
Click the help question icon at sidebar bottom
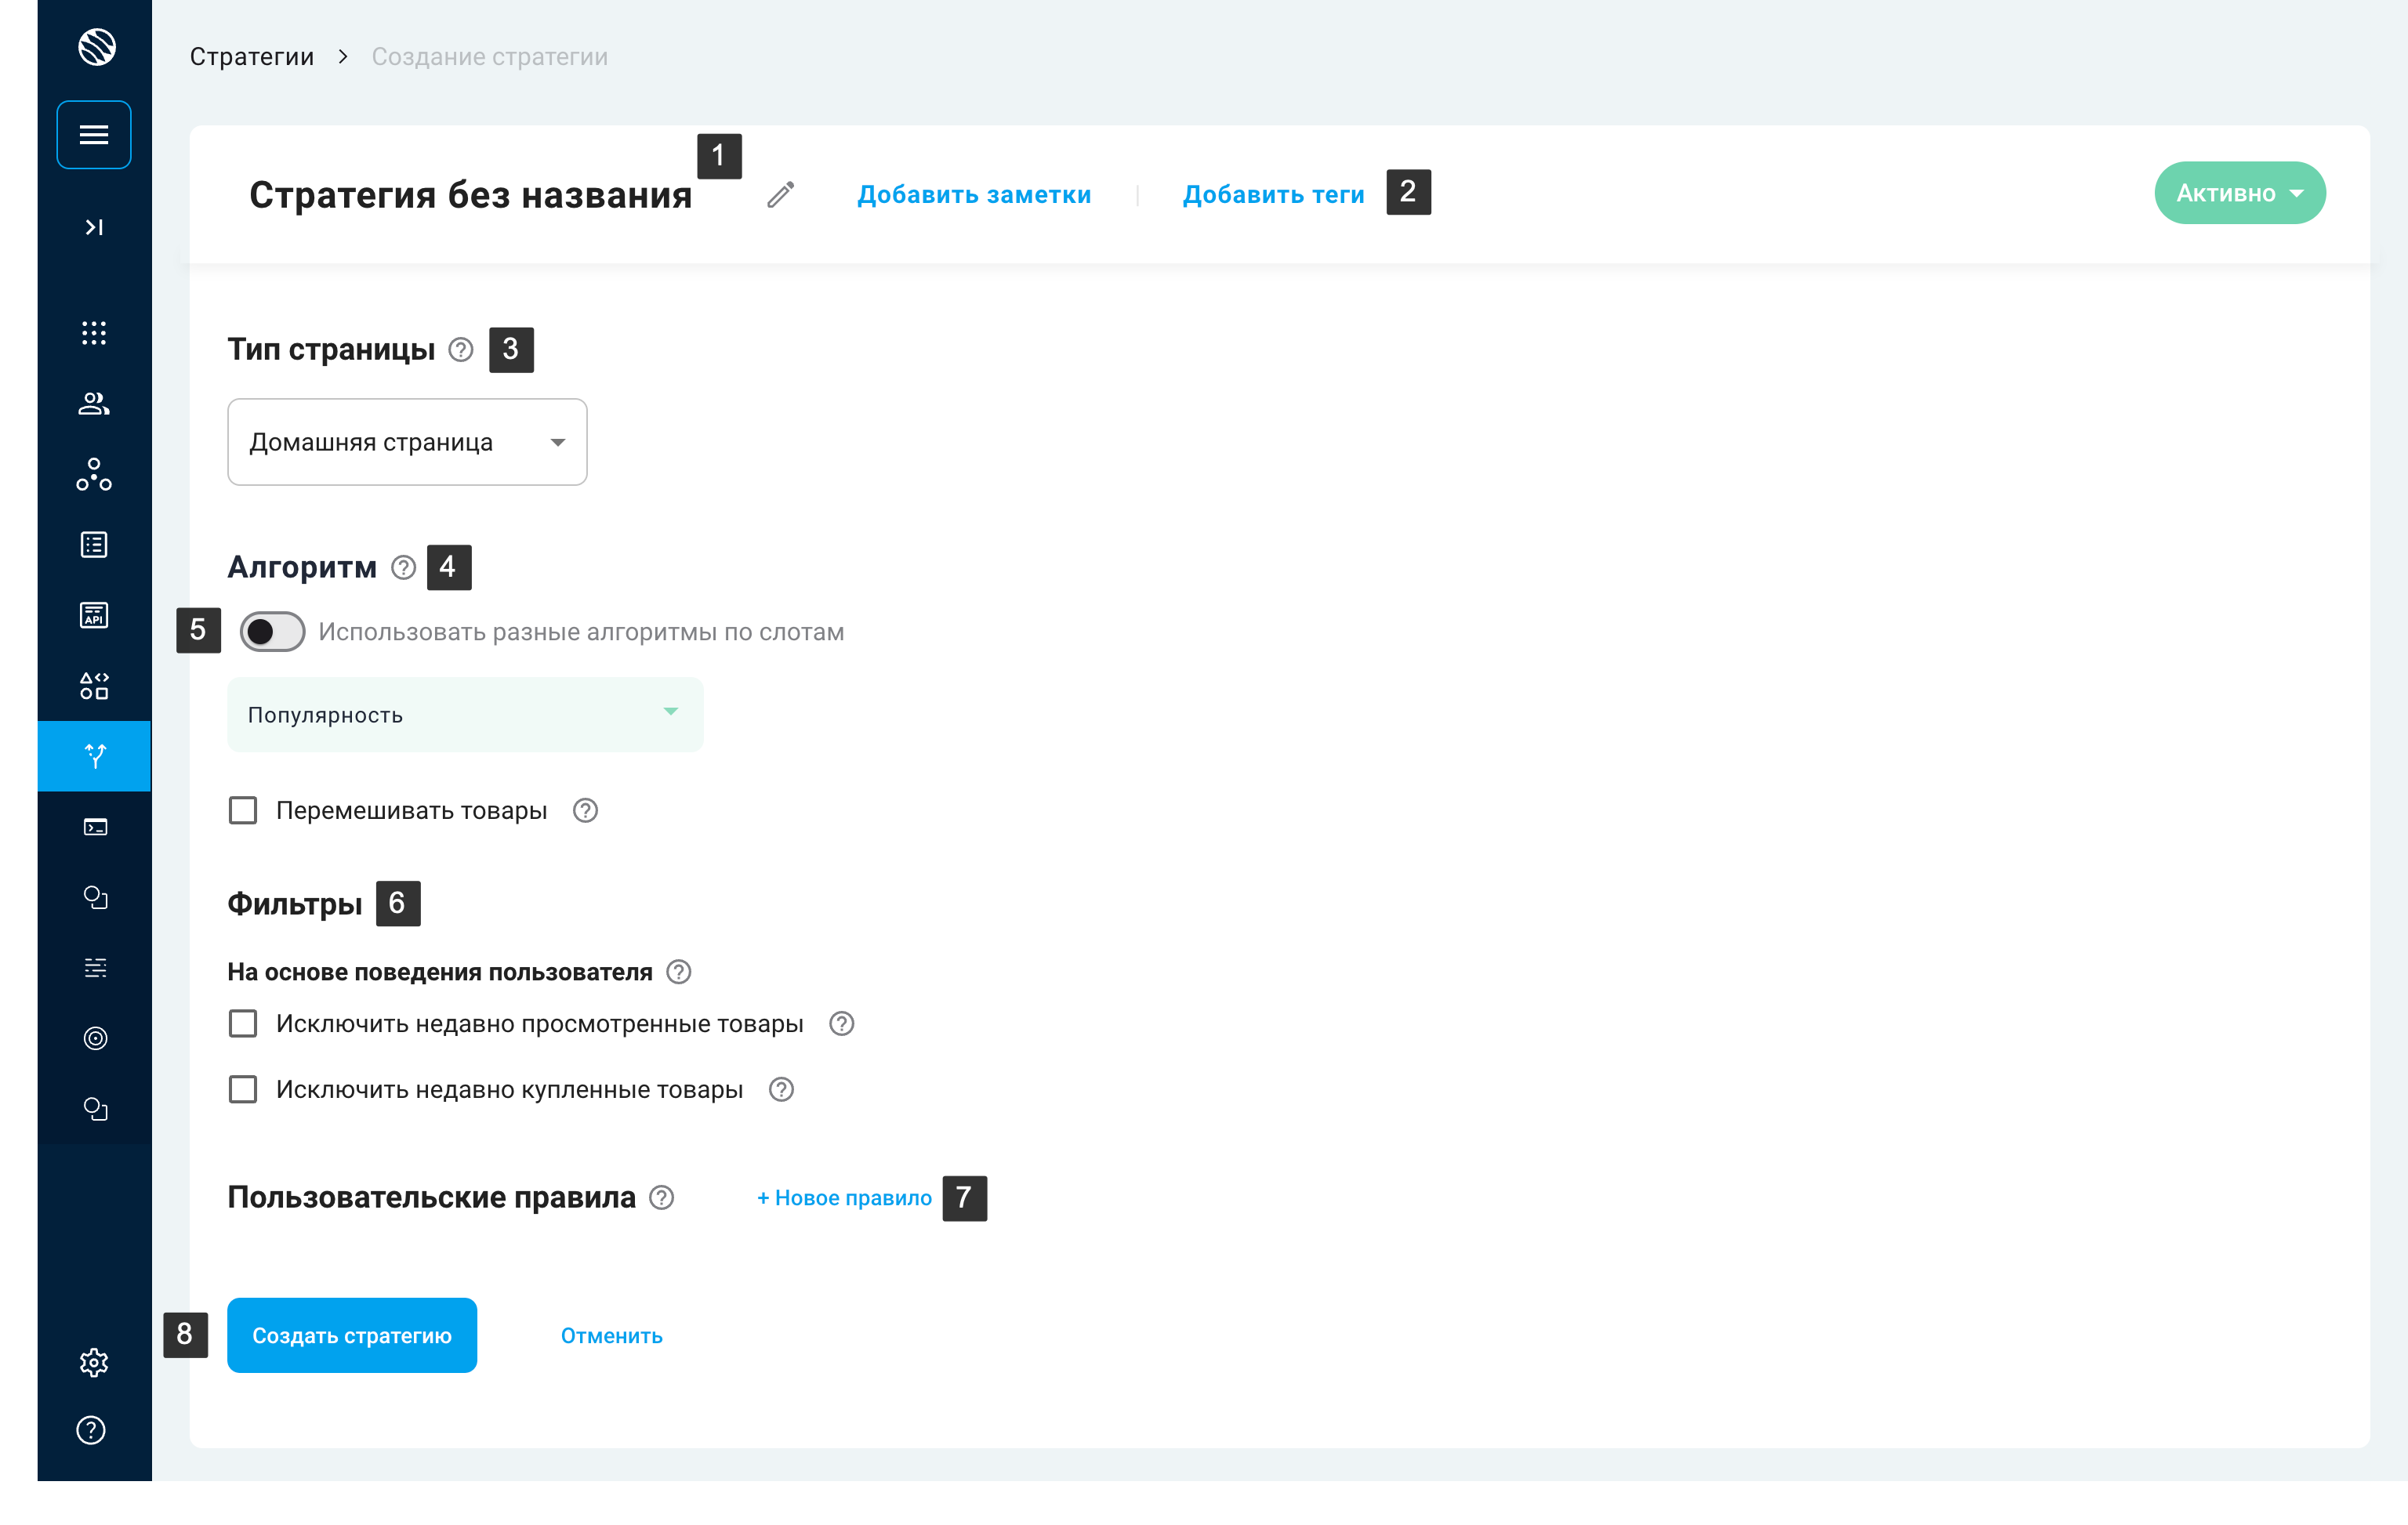click(91, 1430)
